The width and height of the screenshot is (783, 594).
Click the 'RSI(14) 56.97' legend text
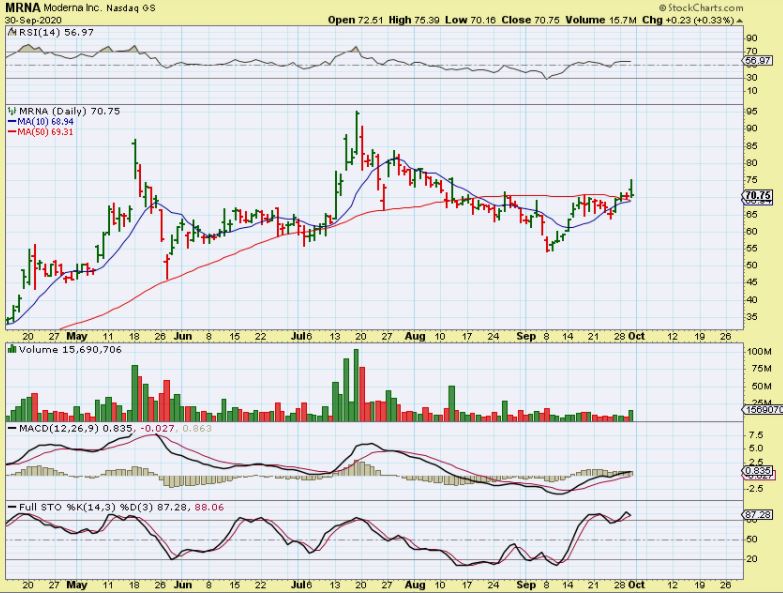pyautogui.click(x=56, y=32)
